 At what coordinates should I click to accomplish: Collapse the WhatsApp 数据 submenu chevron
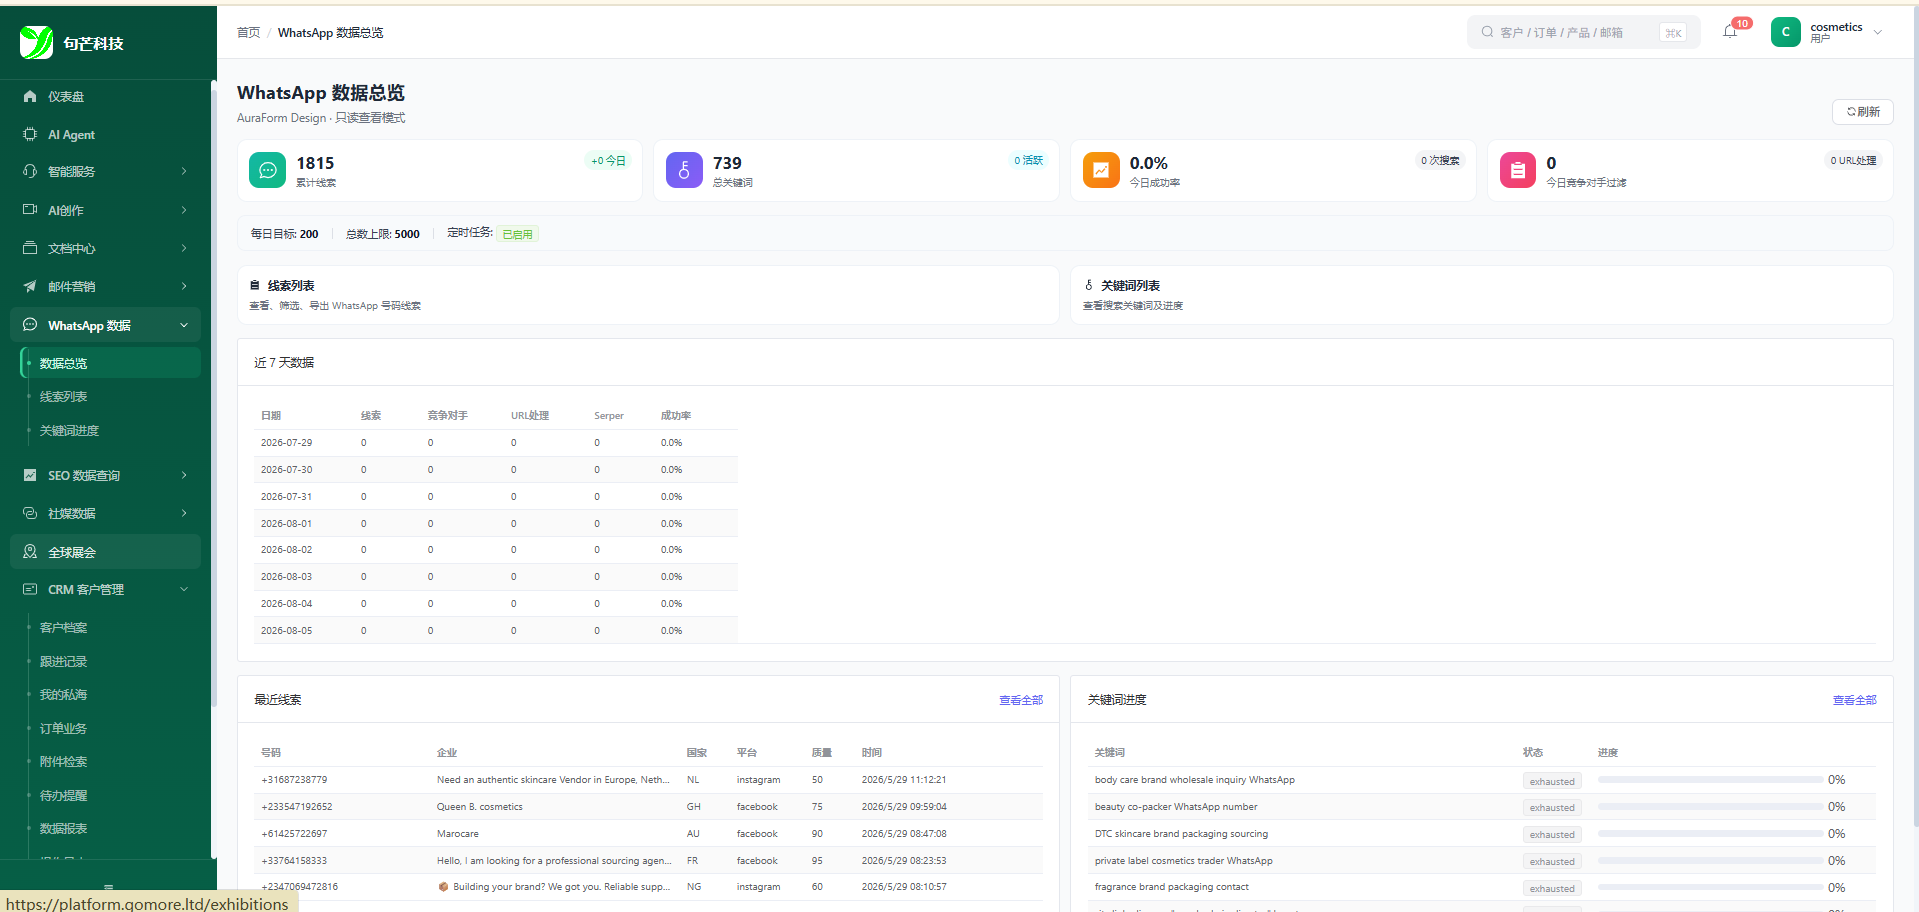tap(184, 325)
